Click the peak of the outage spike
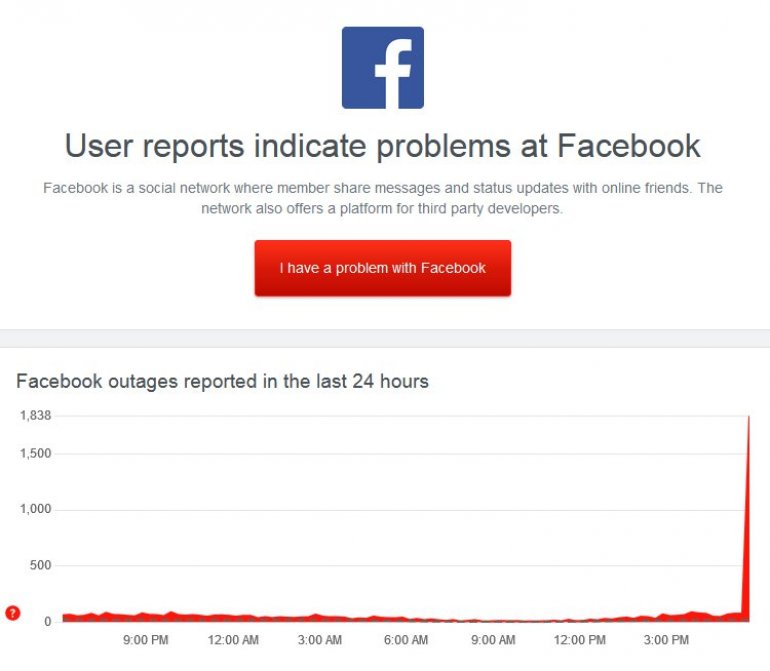The width and height of the screenshot is (770, 671). (x=749, y=418)
